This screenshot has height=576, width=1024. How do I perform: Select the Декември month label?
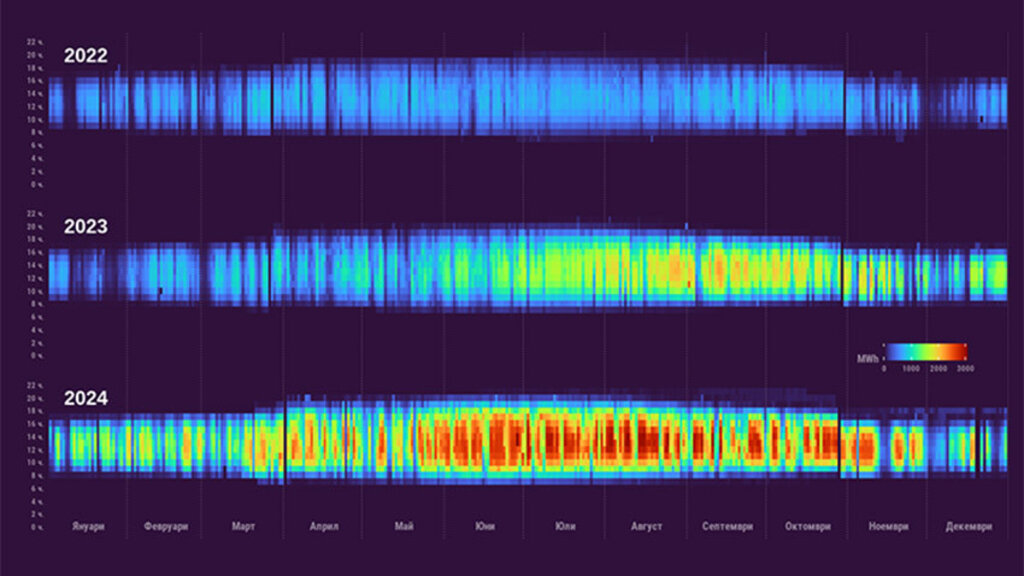[969, 526]
